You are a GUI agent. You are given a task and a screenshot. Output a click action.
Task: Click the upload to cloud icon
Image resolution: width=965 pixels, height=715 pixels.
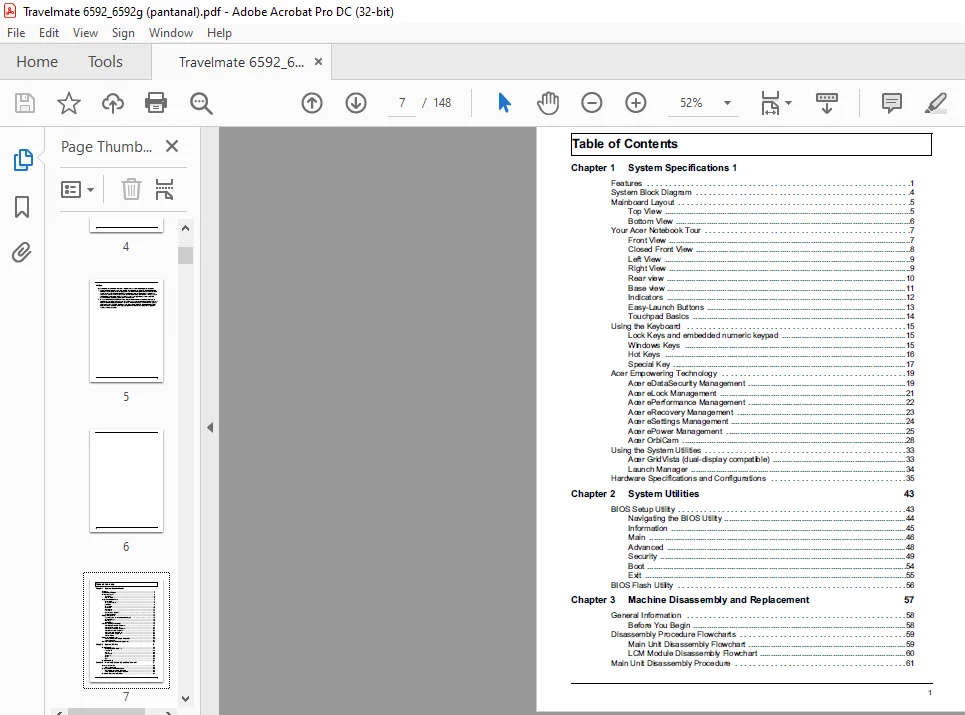click(113, 103)
